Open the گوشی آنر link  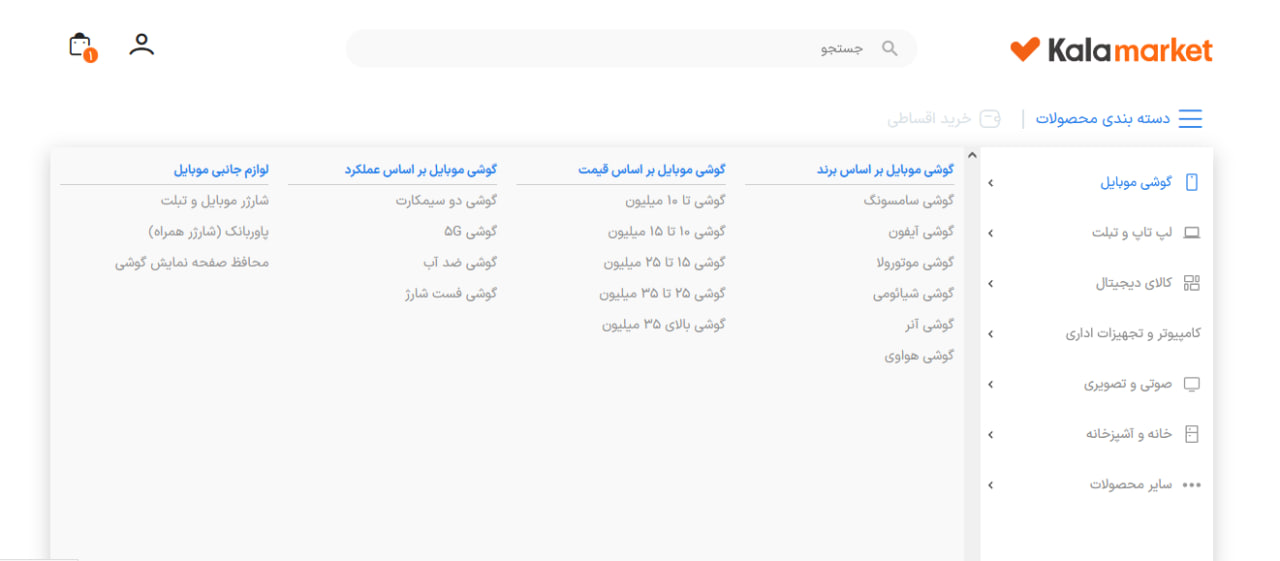click(x=929, y=325)
